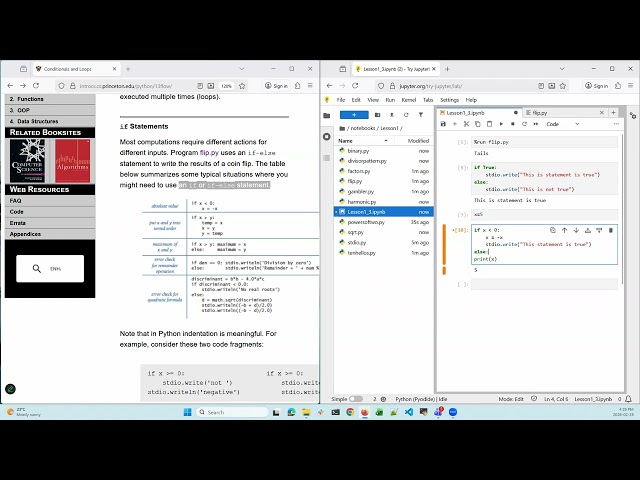Restart the kernel from notebook toolbar
Viewport: 640px width, 480px height.
[524, 124]
